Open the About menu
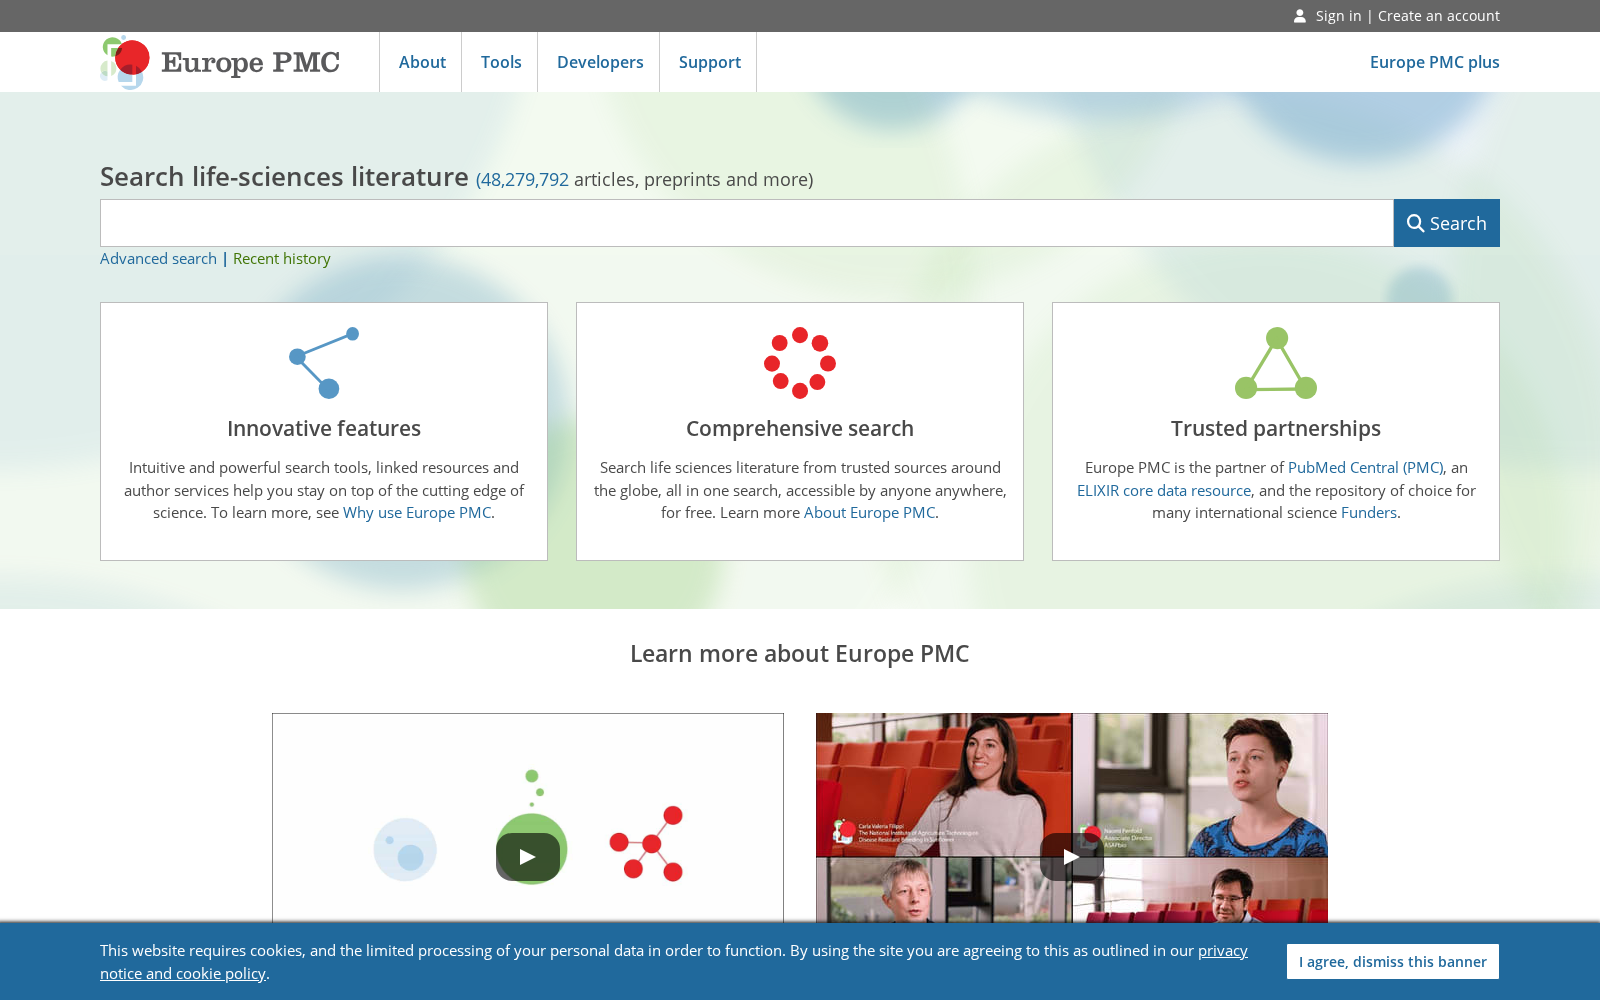 (x=422, y=62)
